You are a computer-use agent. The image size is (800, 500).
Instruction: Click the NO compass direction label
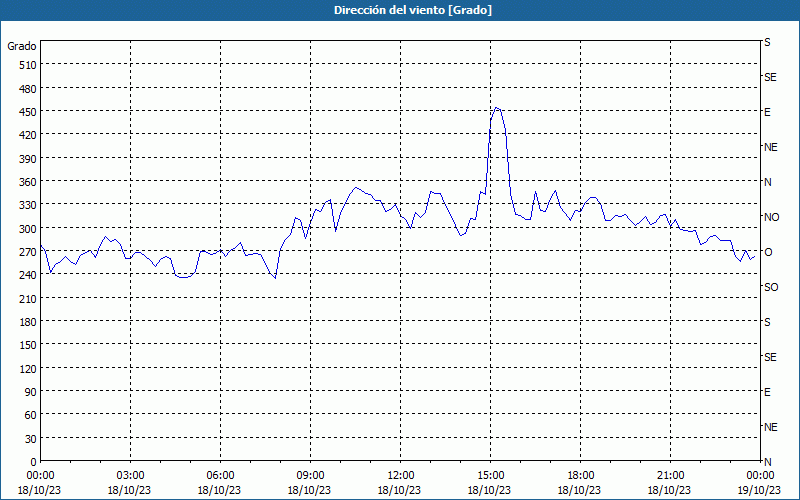[x=771, y=217]
